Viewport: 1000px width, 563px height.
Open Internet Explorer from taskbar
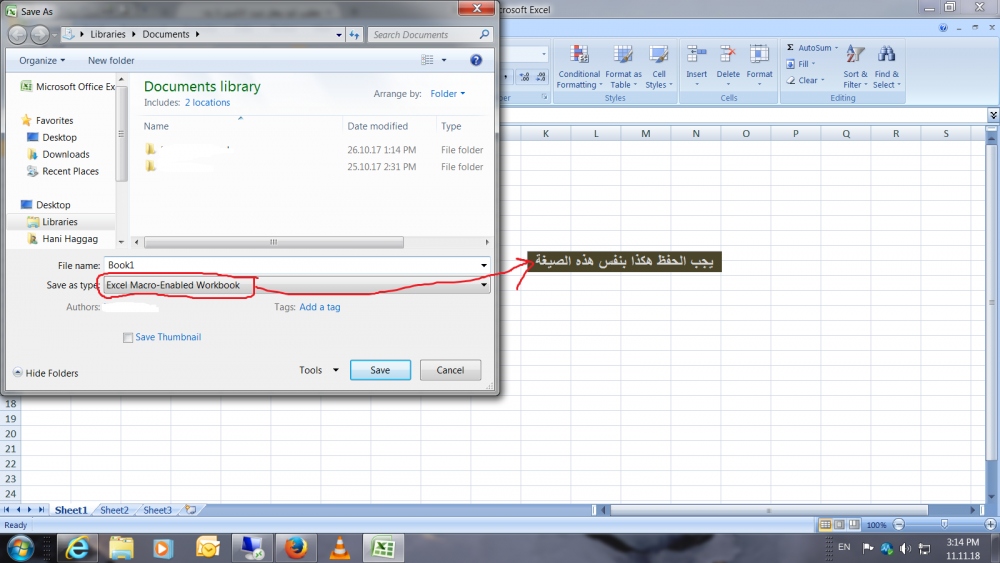pyautogui.click(x=78, y=548)
